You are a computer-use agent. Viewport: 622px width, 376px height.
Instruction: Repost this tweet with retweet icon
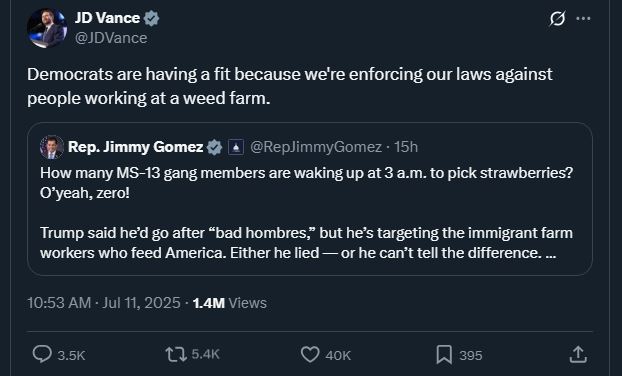(x=176, y=354)
